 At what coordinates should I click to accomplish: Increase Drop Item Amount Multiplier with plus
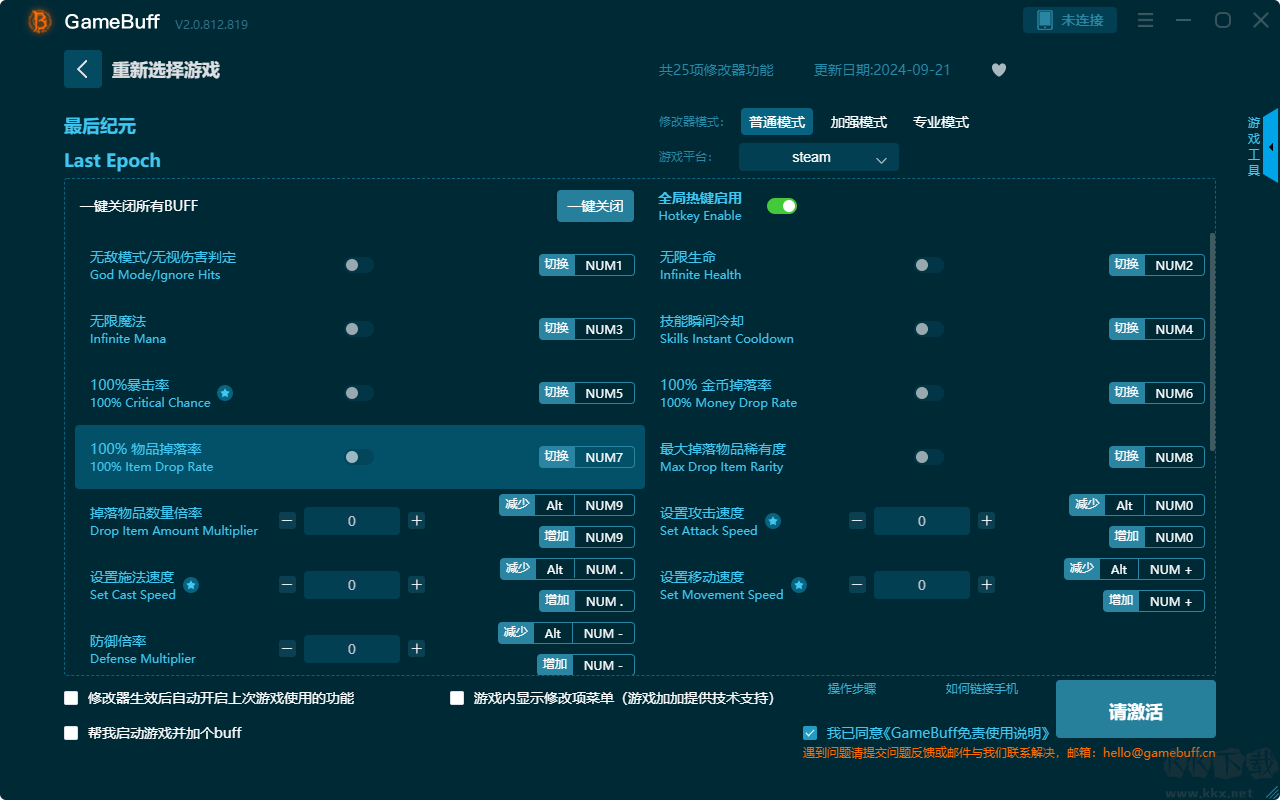click(417, 520)
